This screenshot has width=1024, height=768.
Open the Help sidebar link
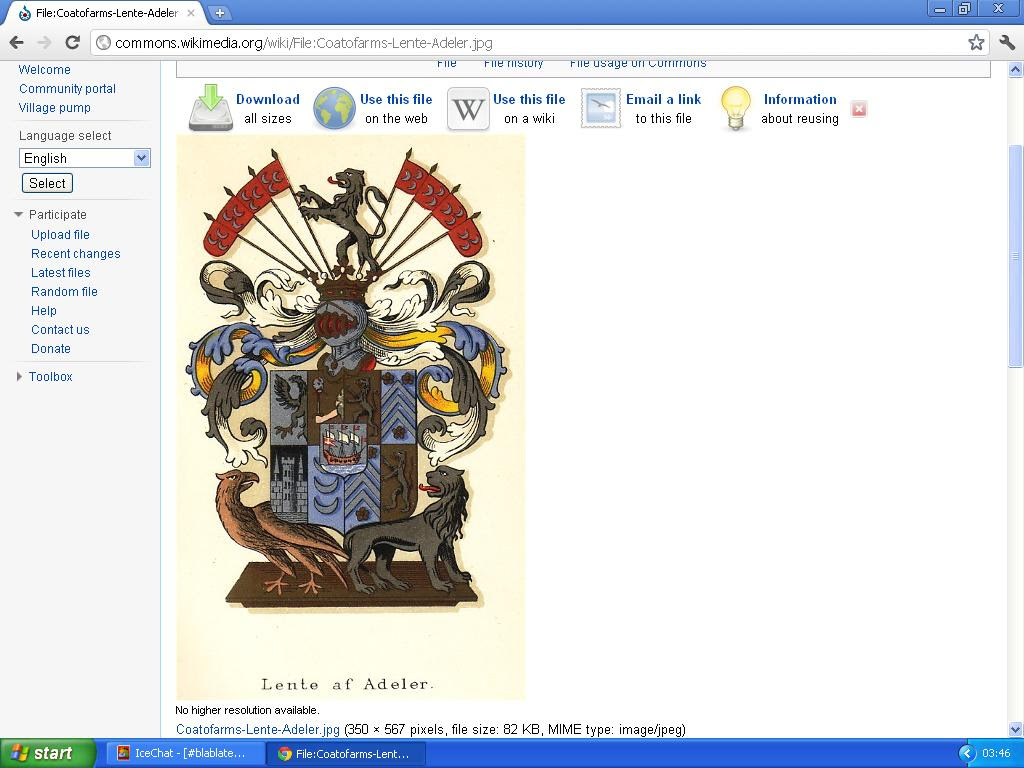tap(44, 310)
